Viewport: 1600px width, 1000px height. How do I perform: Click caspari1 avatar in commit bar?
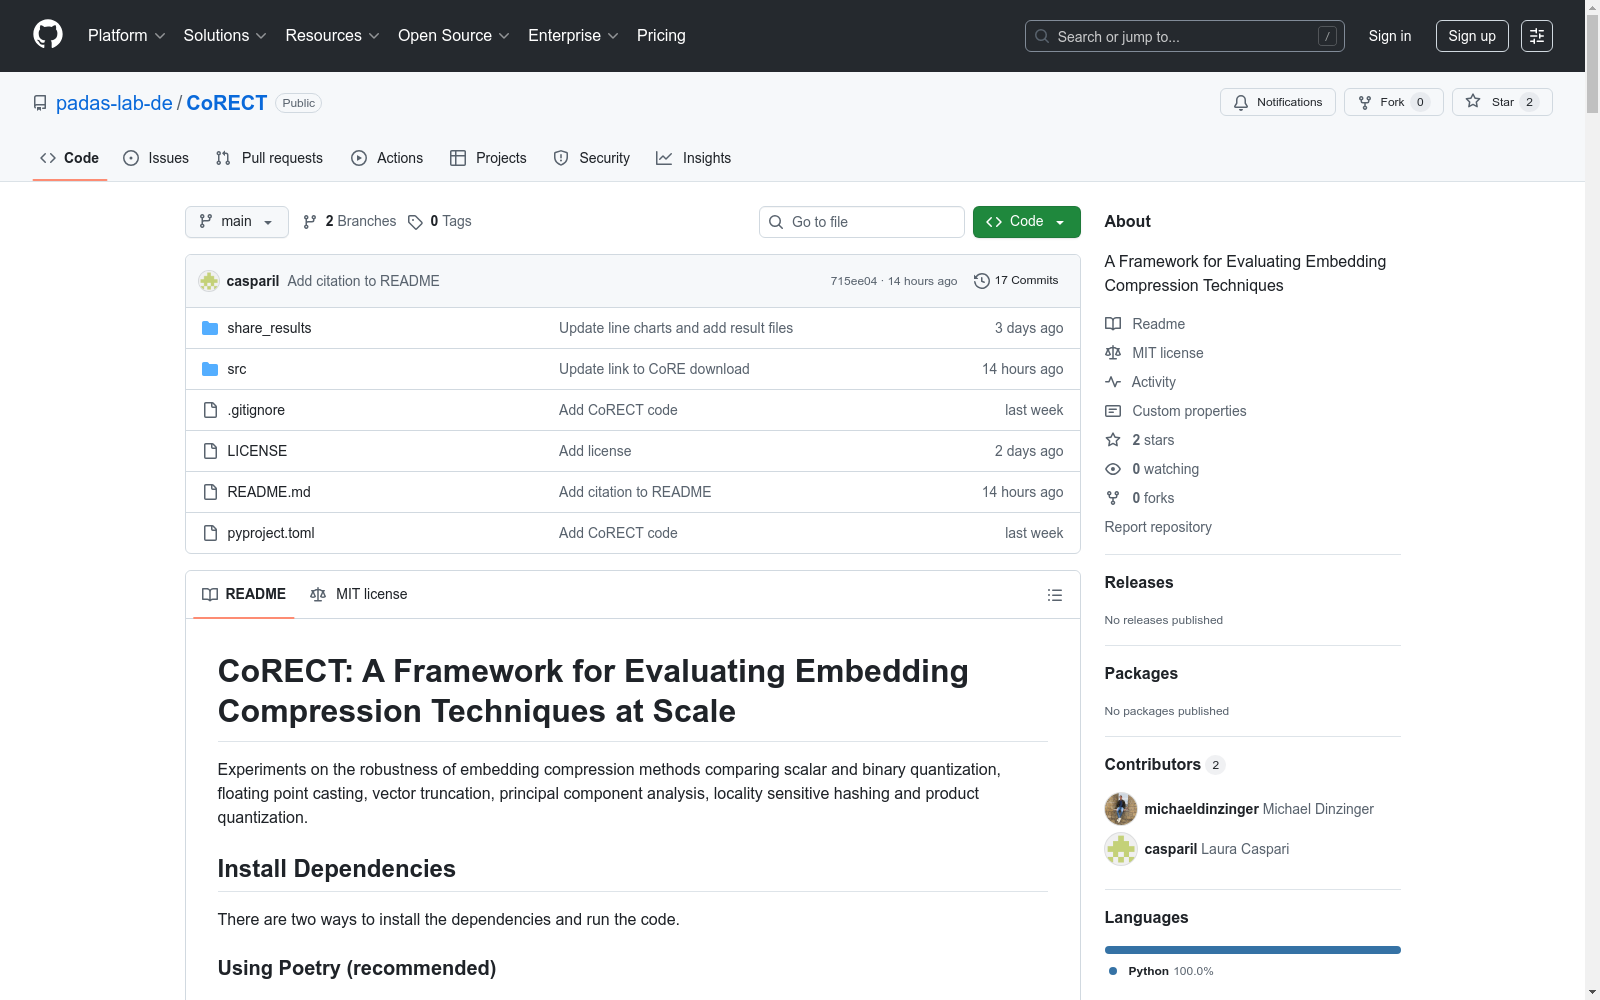coord(209,281)
